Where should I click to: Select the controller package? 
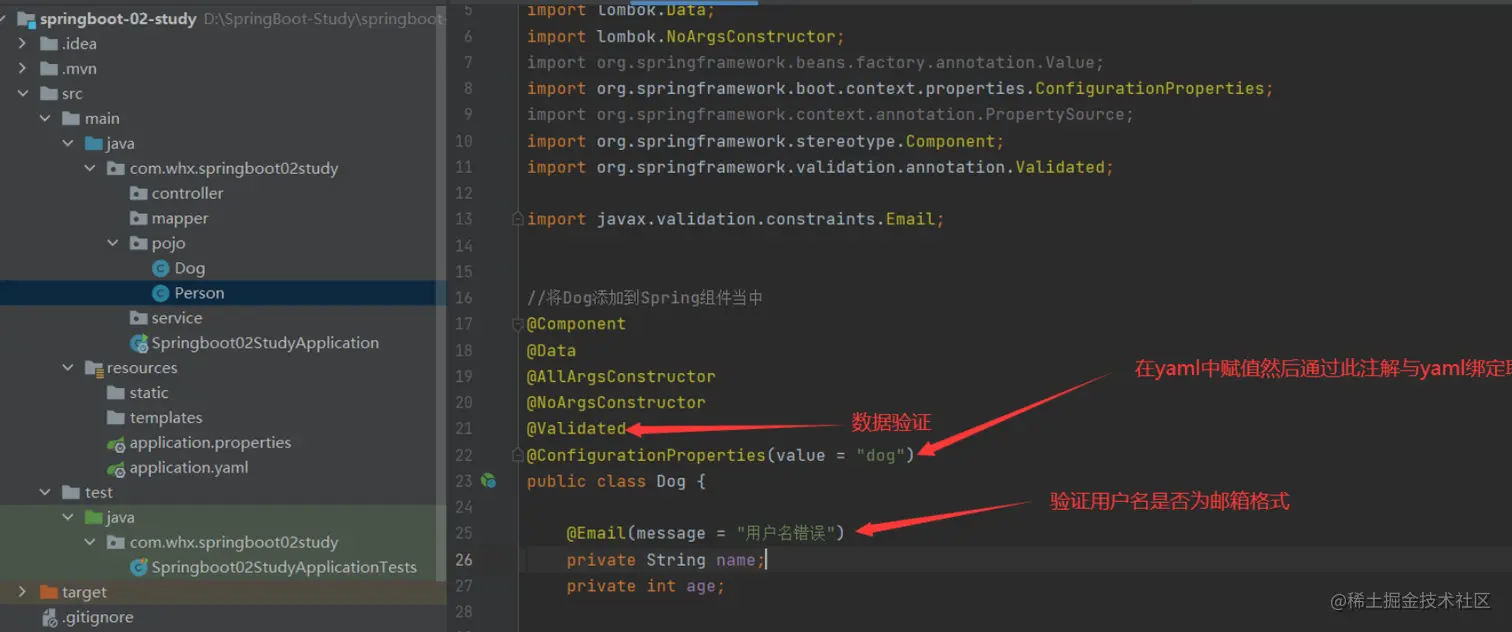(x=187, y=193)
